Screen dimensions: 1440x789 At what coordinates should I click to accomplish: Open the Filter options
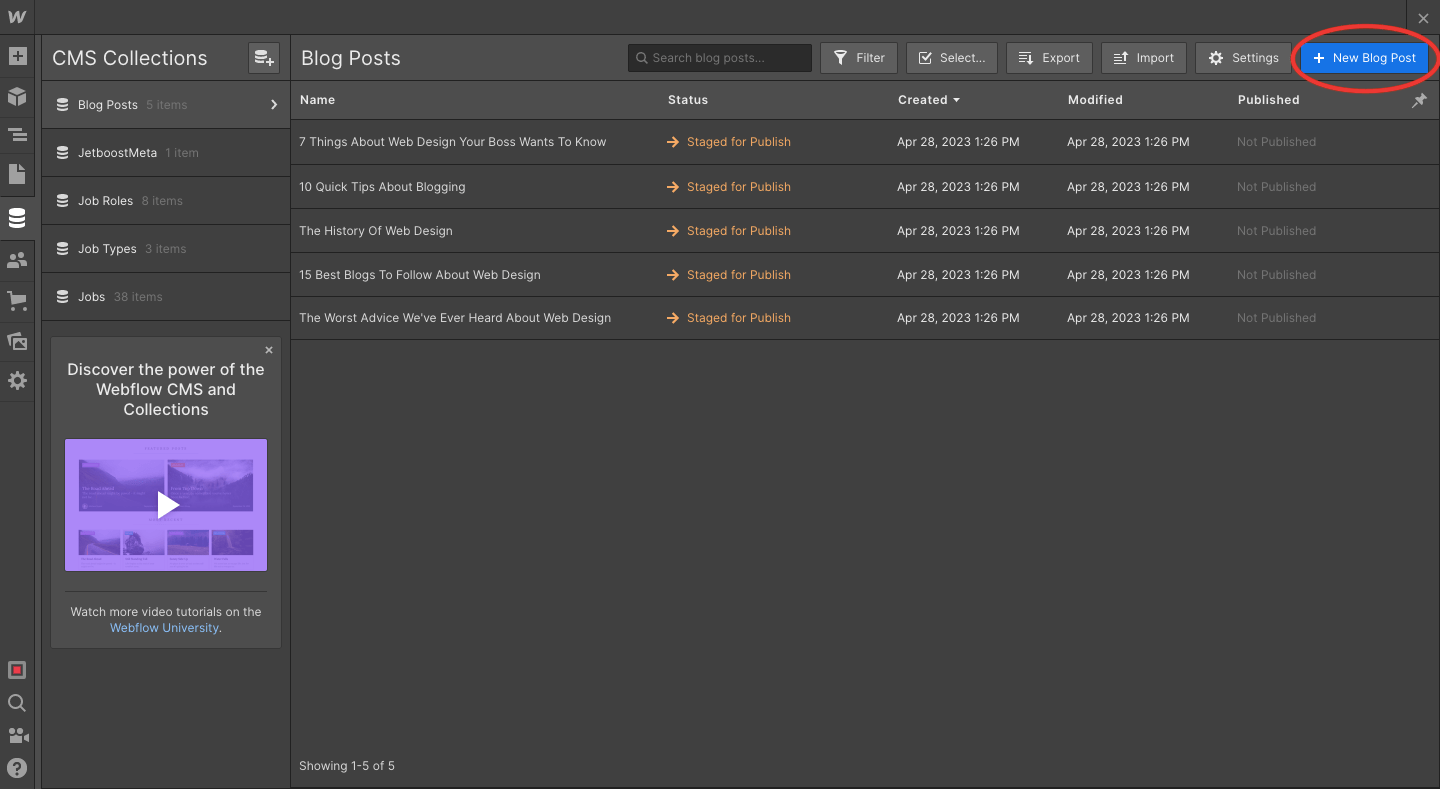click(x=859, y=58)
